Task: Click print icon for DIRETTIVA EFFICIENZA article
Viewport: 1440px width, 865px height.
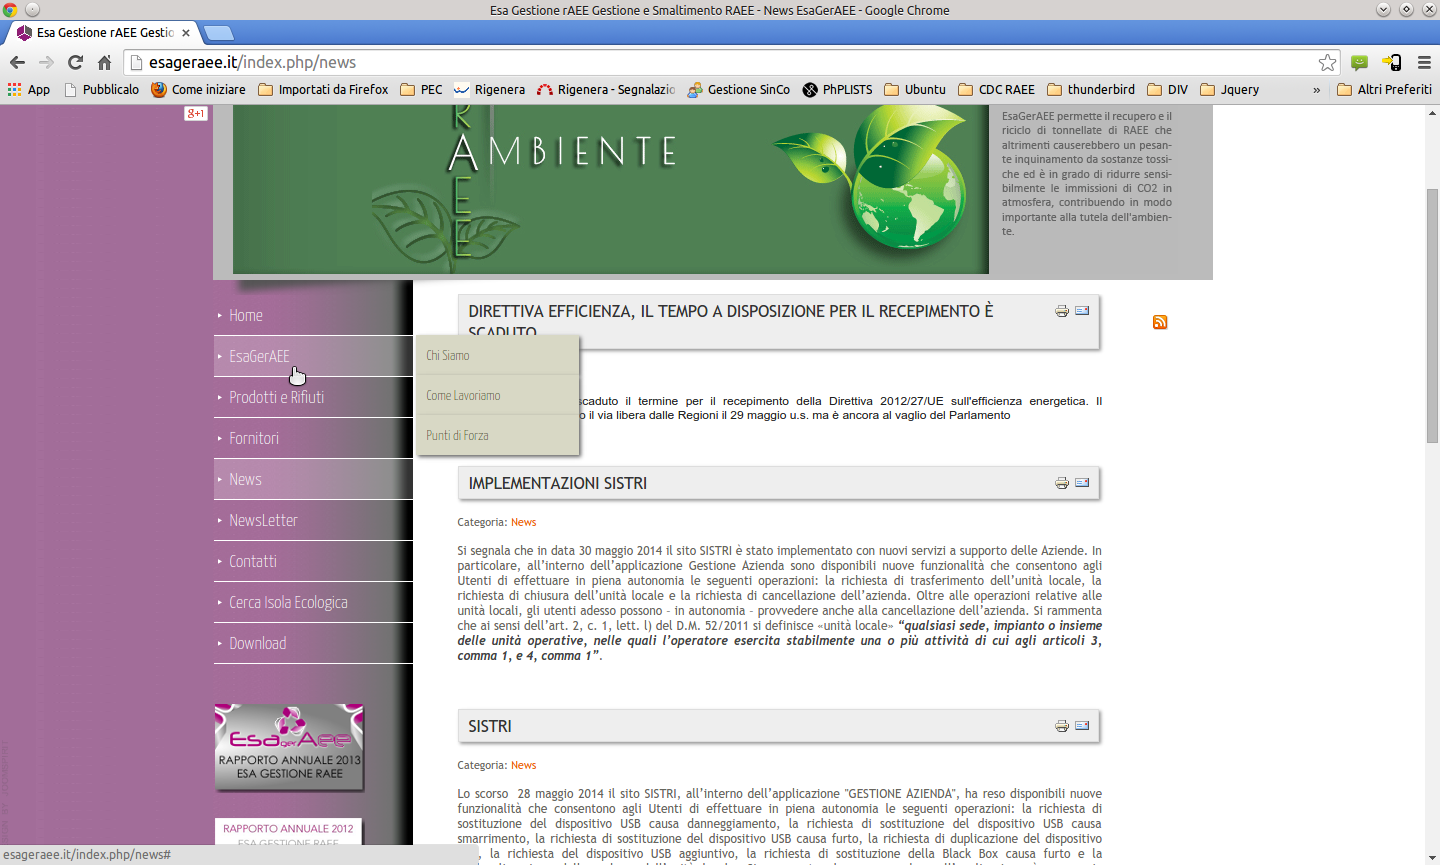Action: click(1062, 311)
